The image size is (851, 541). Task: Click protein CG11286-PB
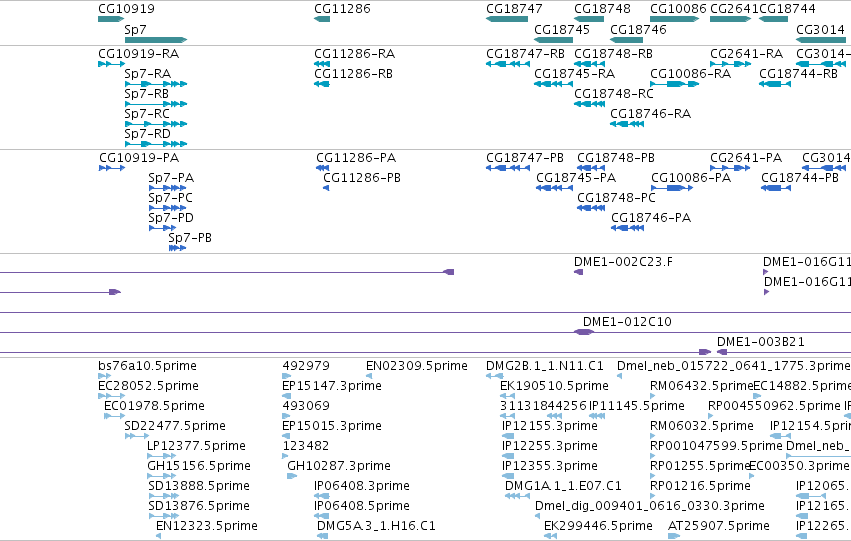(362, 178)
